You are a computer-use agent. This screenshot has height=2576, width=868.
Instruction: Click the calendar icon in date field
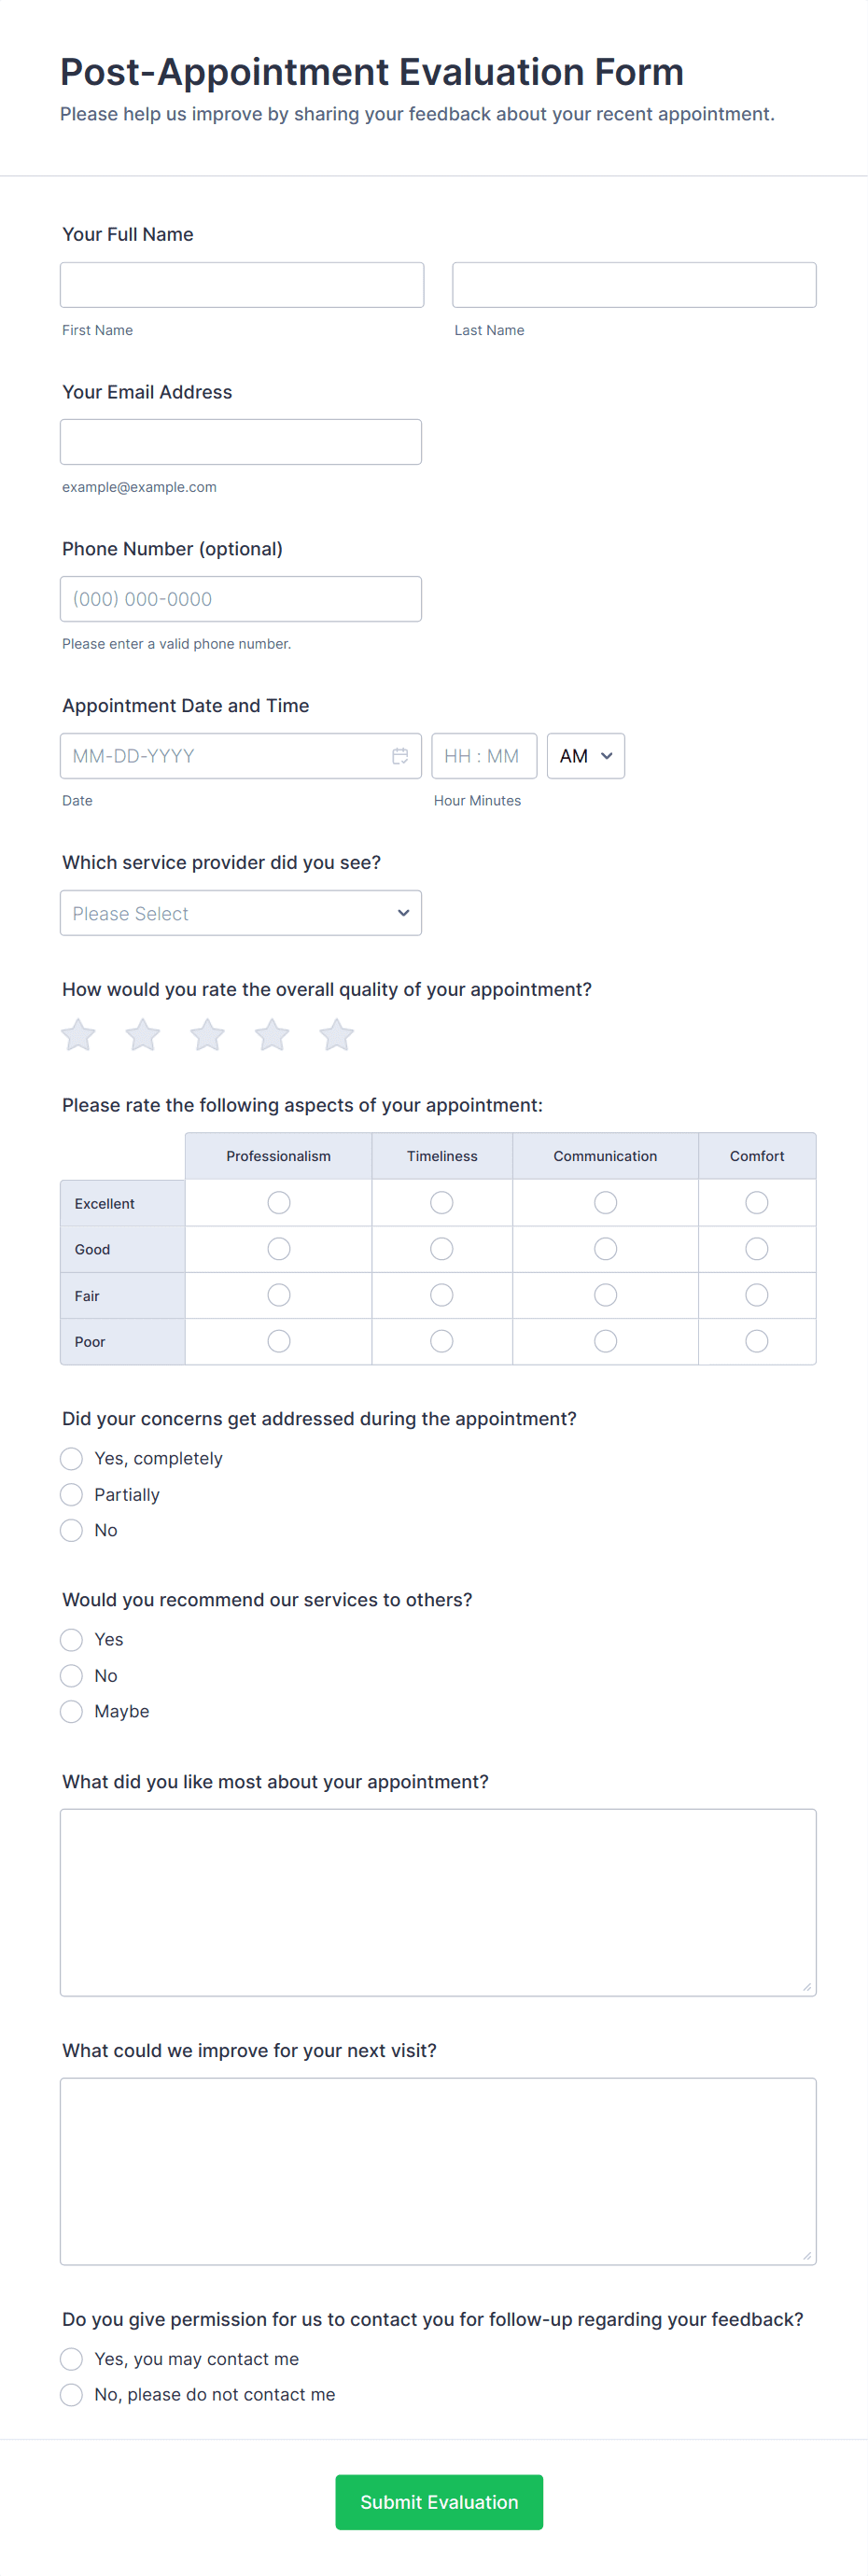point(400,756)
